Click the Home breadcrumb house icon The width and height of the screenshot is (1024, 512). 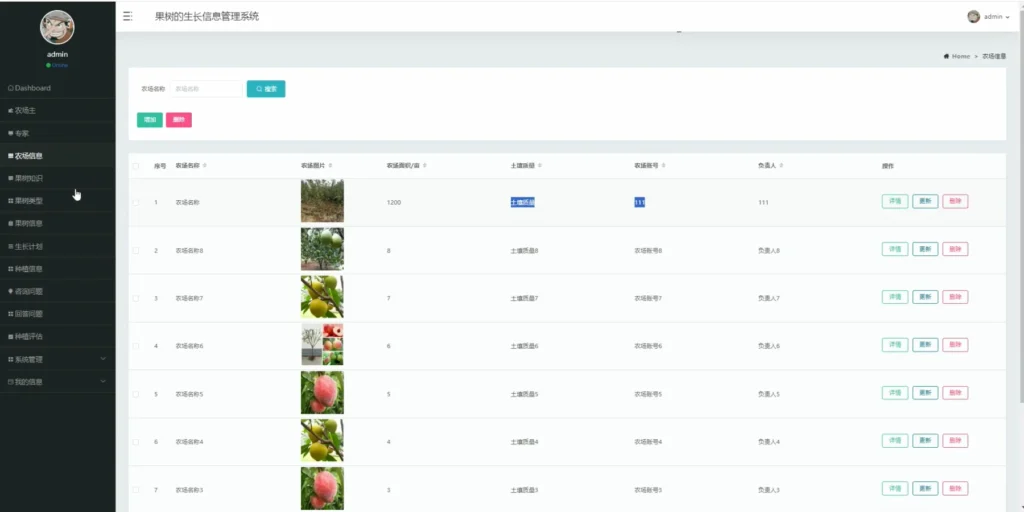click(x=946, y=56)
